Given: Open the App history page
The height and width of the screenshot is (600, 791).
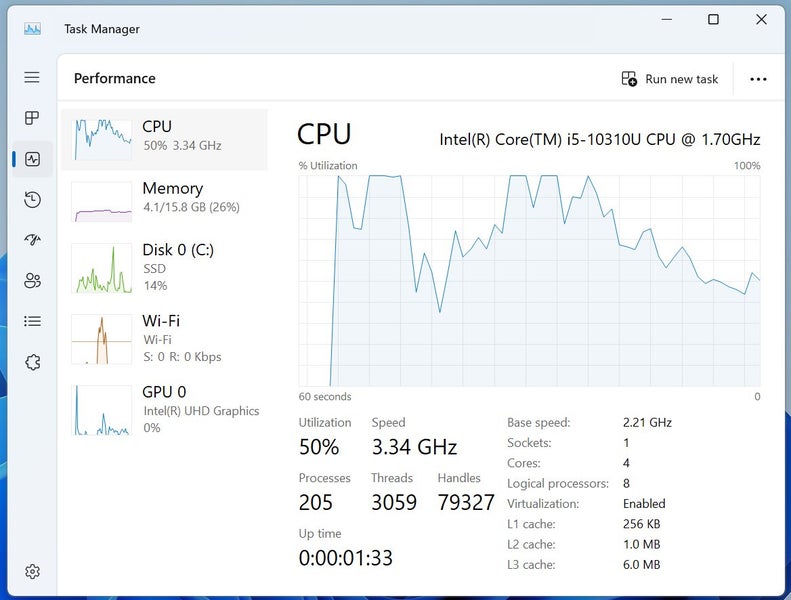Looking at the screenshot, I should point(32,200).
